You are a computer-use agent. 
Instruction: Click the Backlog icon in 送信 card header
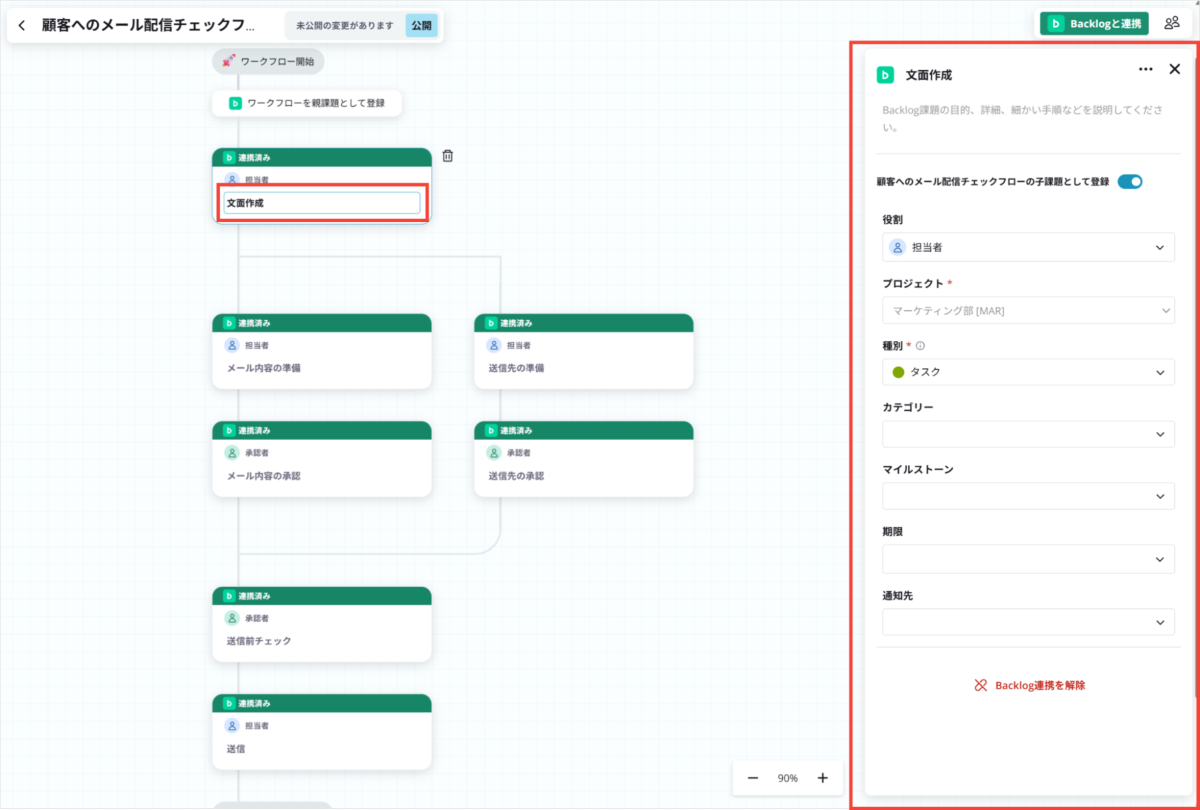tap(228, 703)
